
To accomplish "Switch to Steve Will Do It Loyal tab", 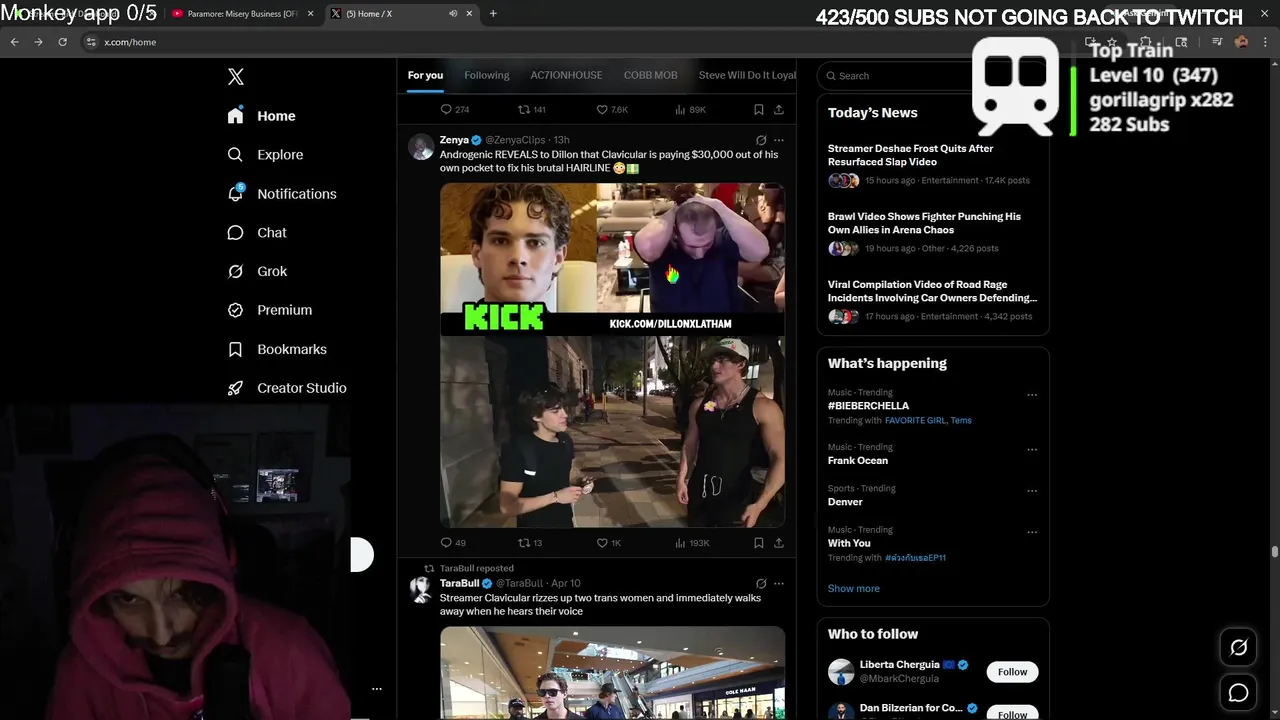I will pos(747,75).
